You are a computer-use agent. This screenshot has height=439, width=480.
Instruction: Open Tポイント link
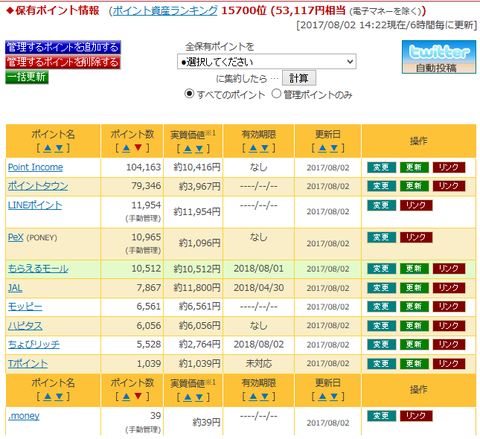coord(28,364)
